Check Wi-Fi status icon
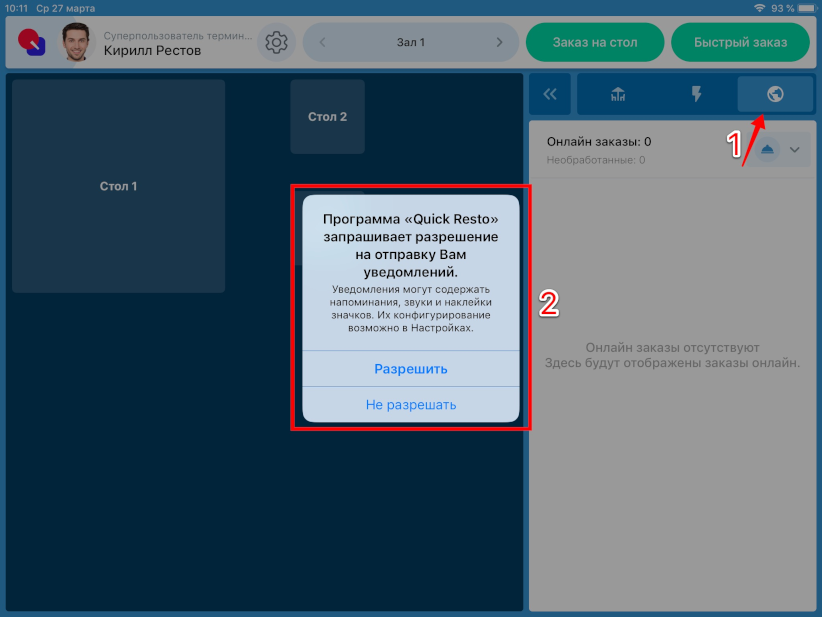Image resolution: width=822 pixels, height=617 pixels. tap(759, 8)
